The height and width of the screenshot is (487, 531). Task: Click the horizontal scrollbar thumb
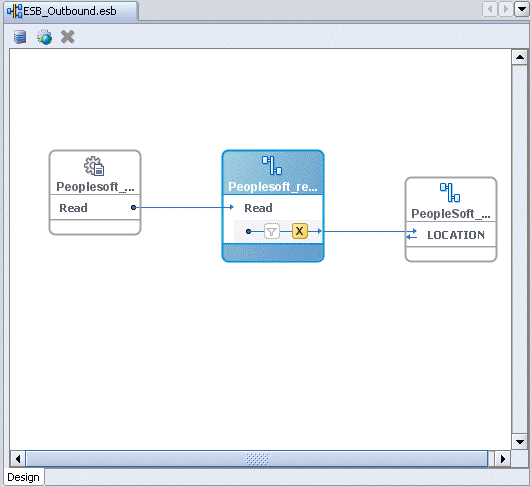click(257, 459)
